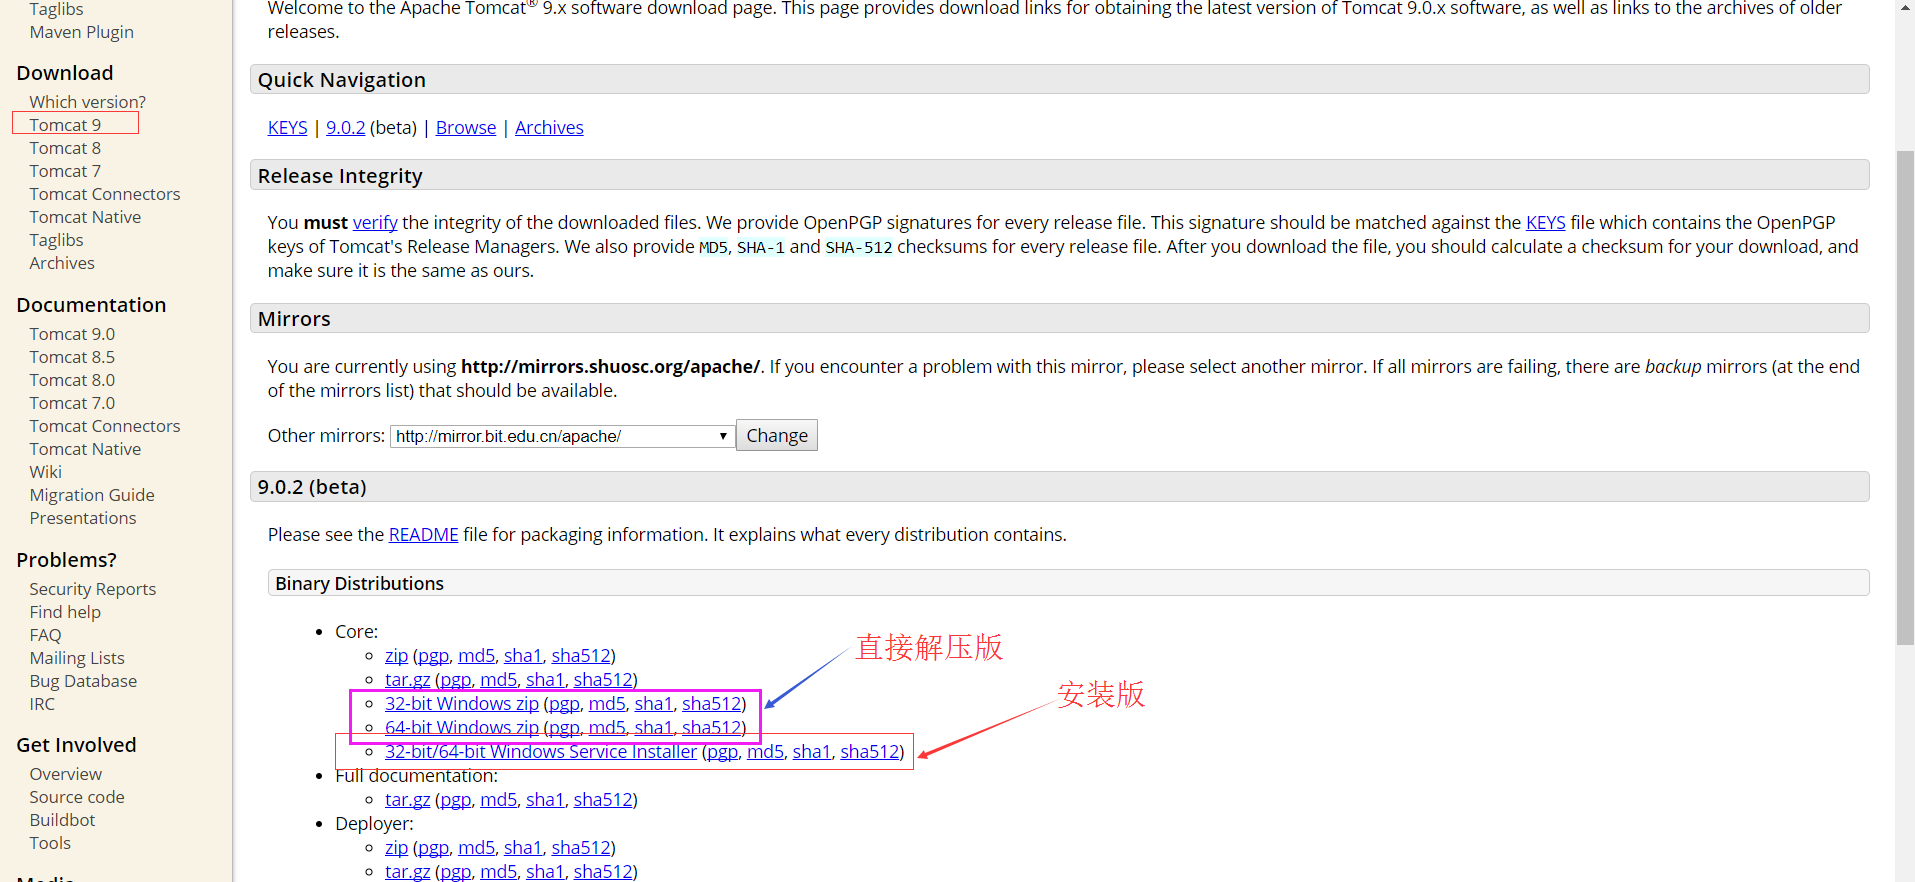The height and width of the screenshot is (882, 1915).
Task: Open Find help link
Action: tap(65, 612)
